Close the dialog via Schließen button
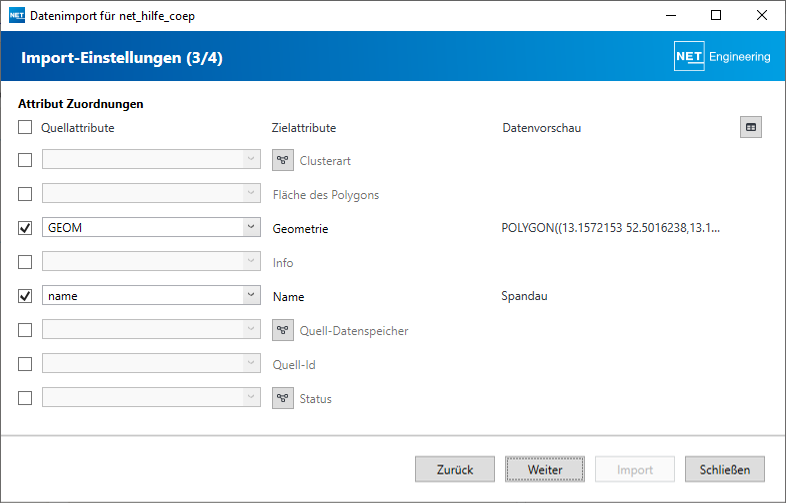The width and height of the screenshot is (786, 503). [x=725, y=469]
